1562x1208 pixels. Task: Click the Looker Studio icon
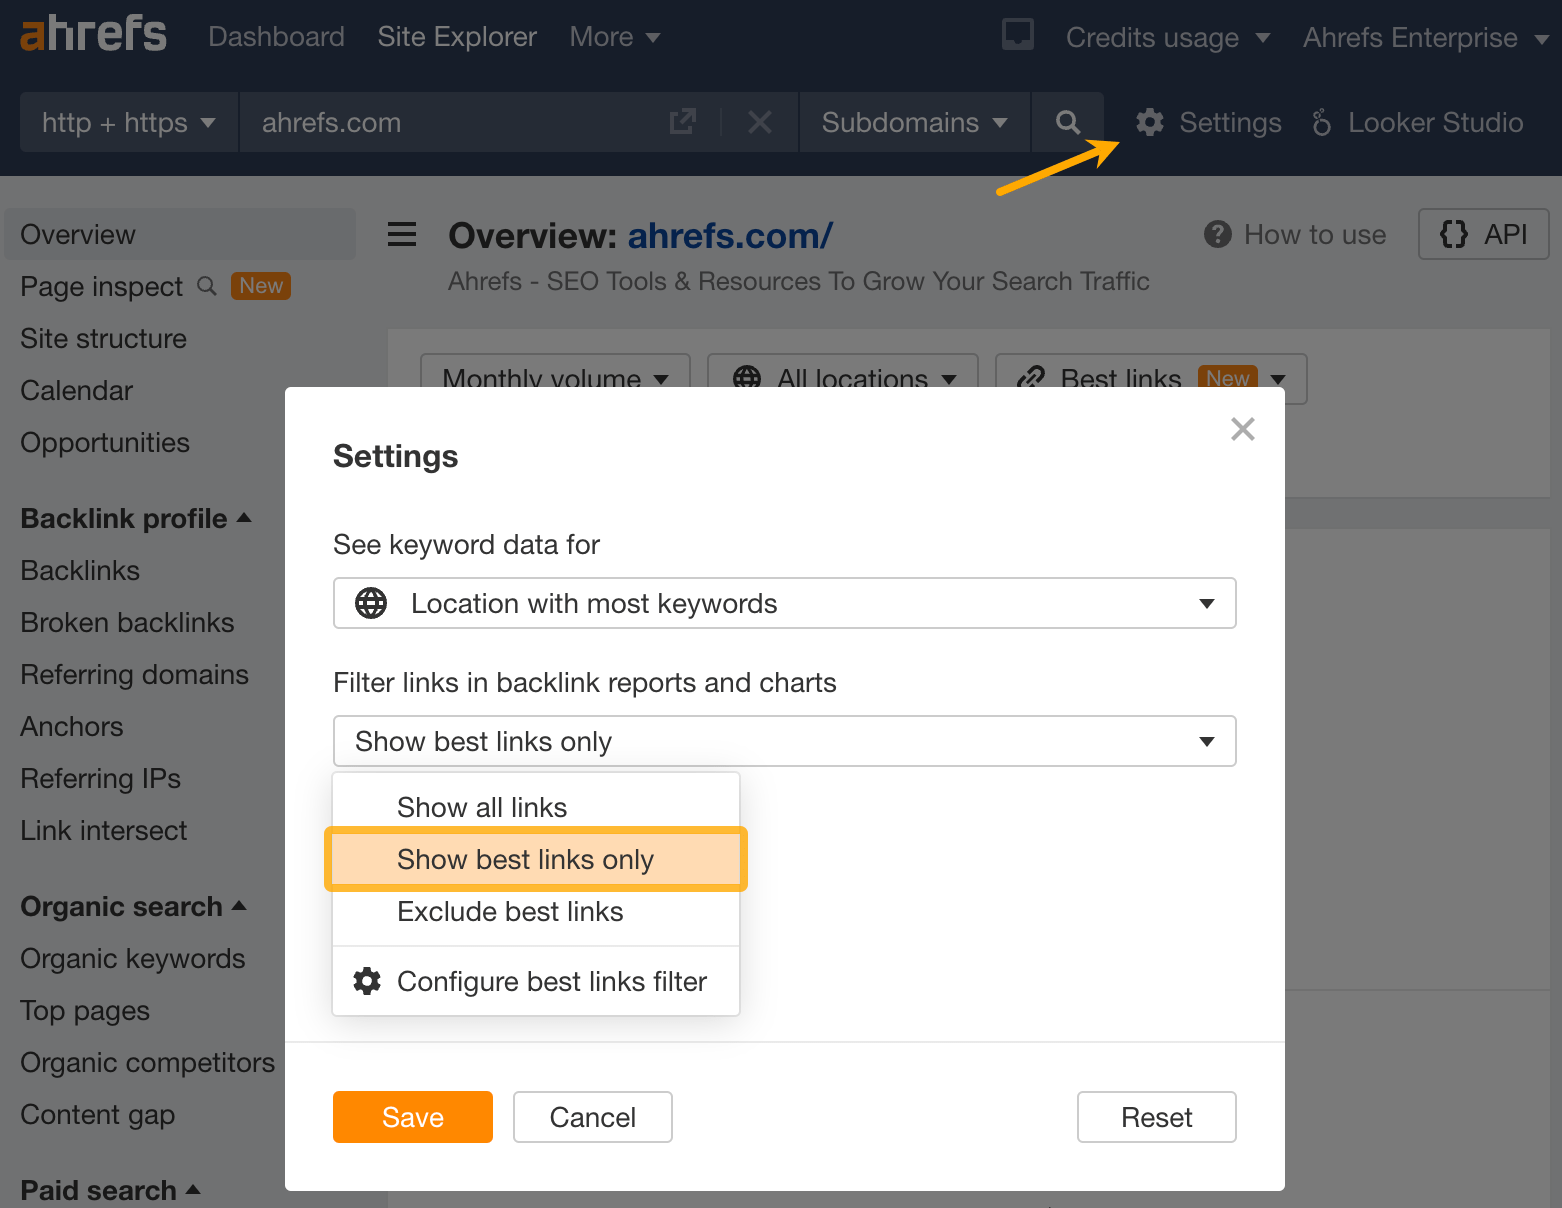coord(1322,122)
